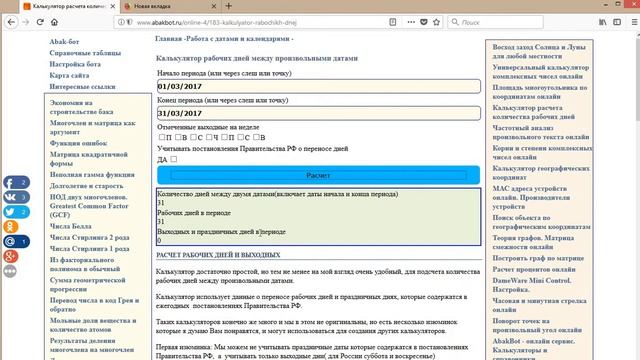Screen dimensions: 640x360
Task: Close the 'Новая вкладка' tab
Action: click(x=213, y=6)
